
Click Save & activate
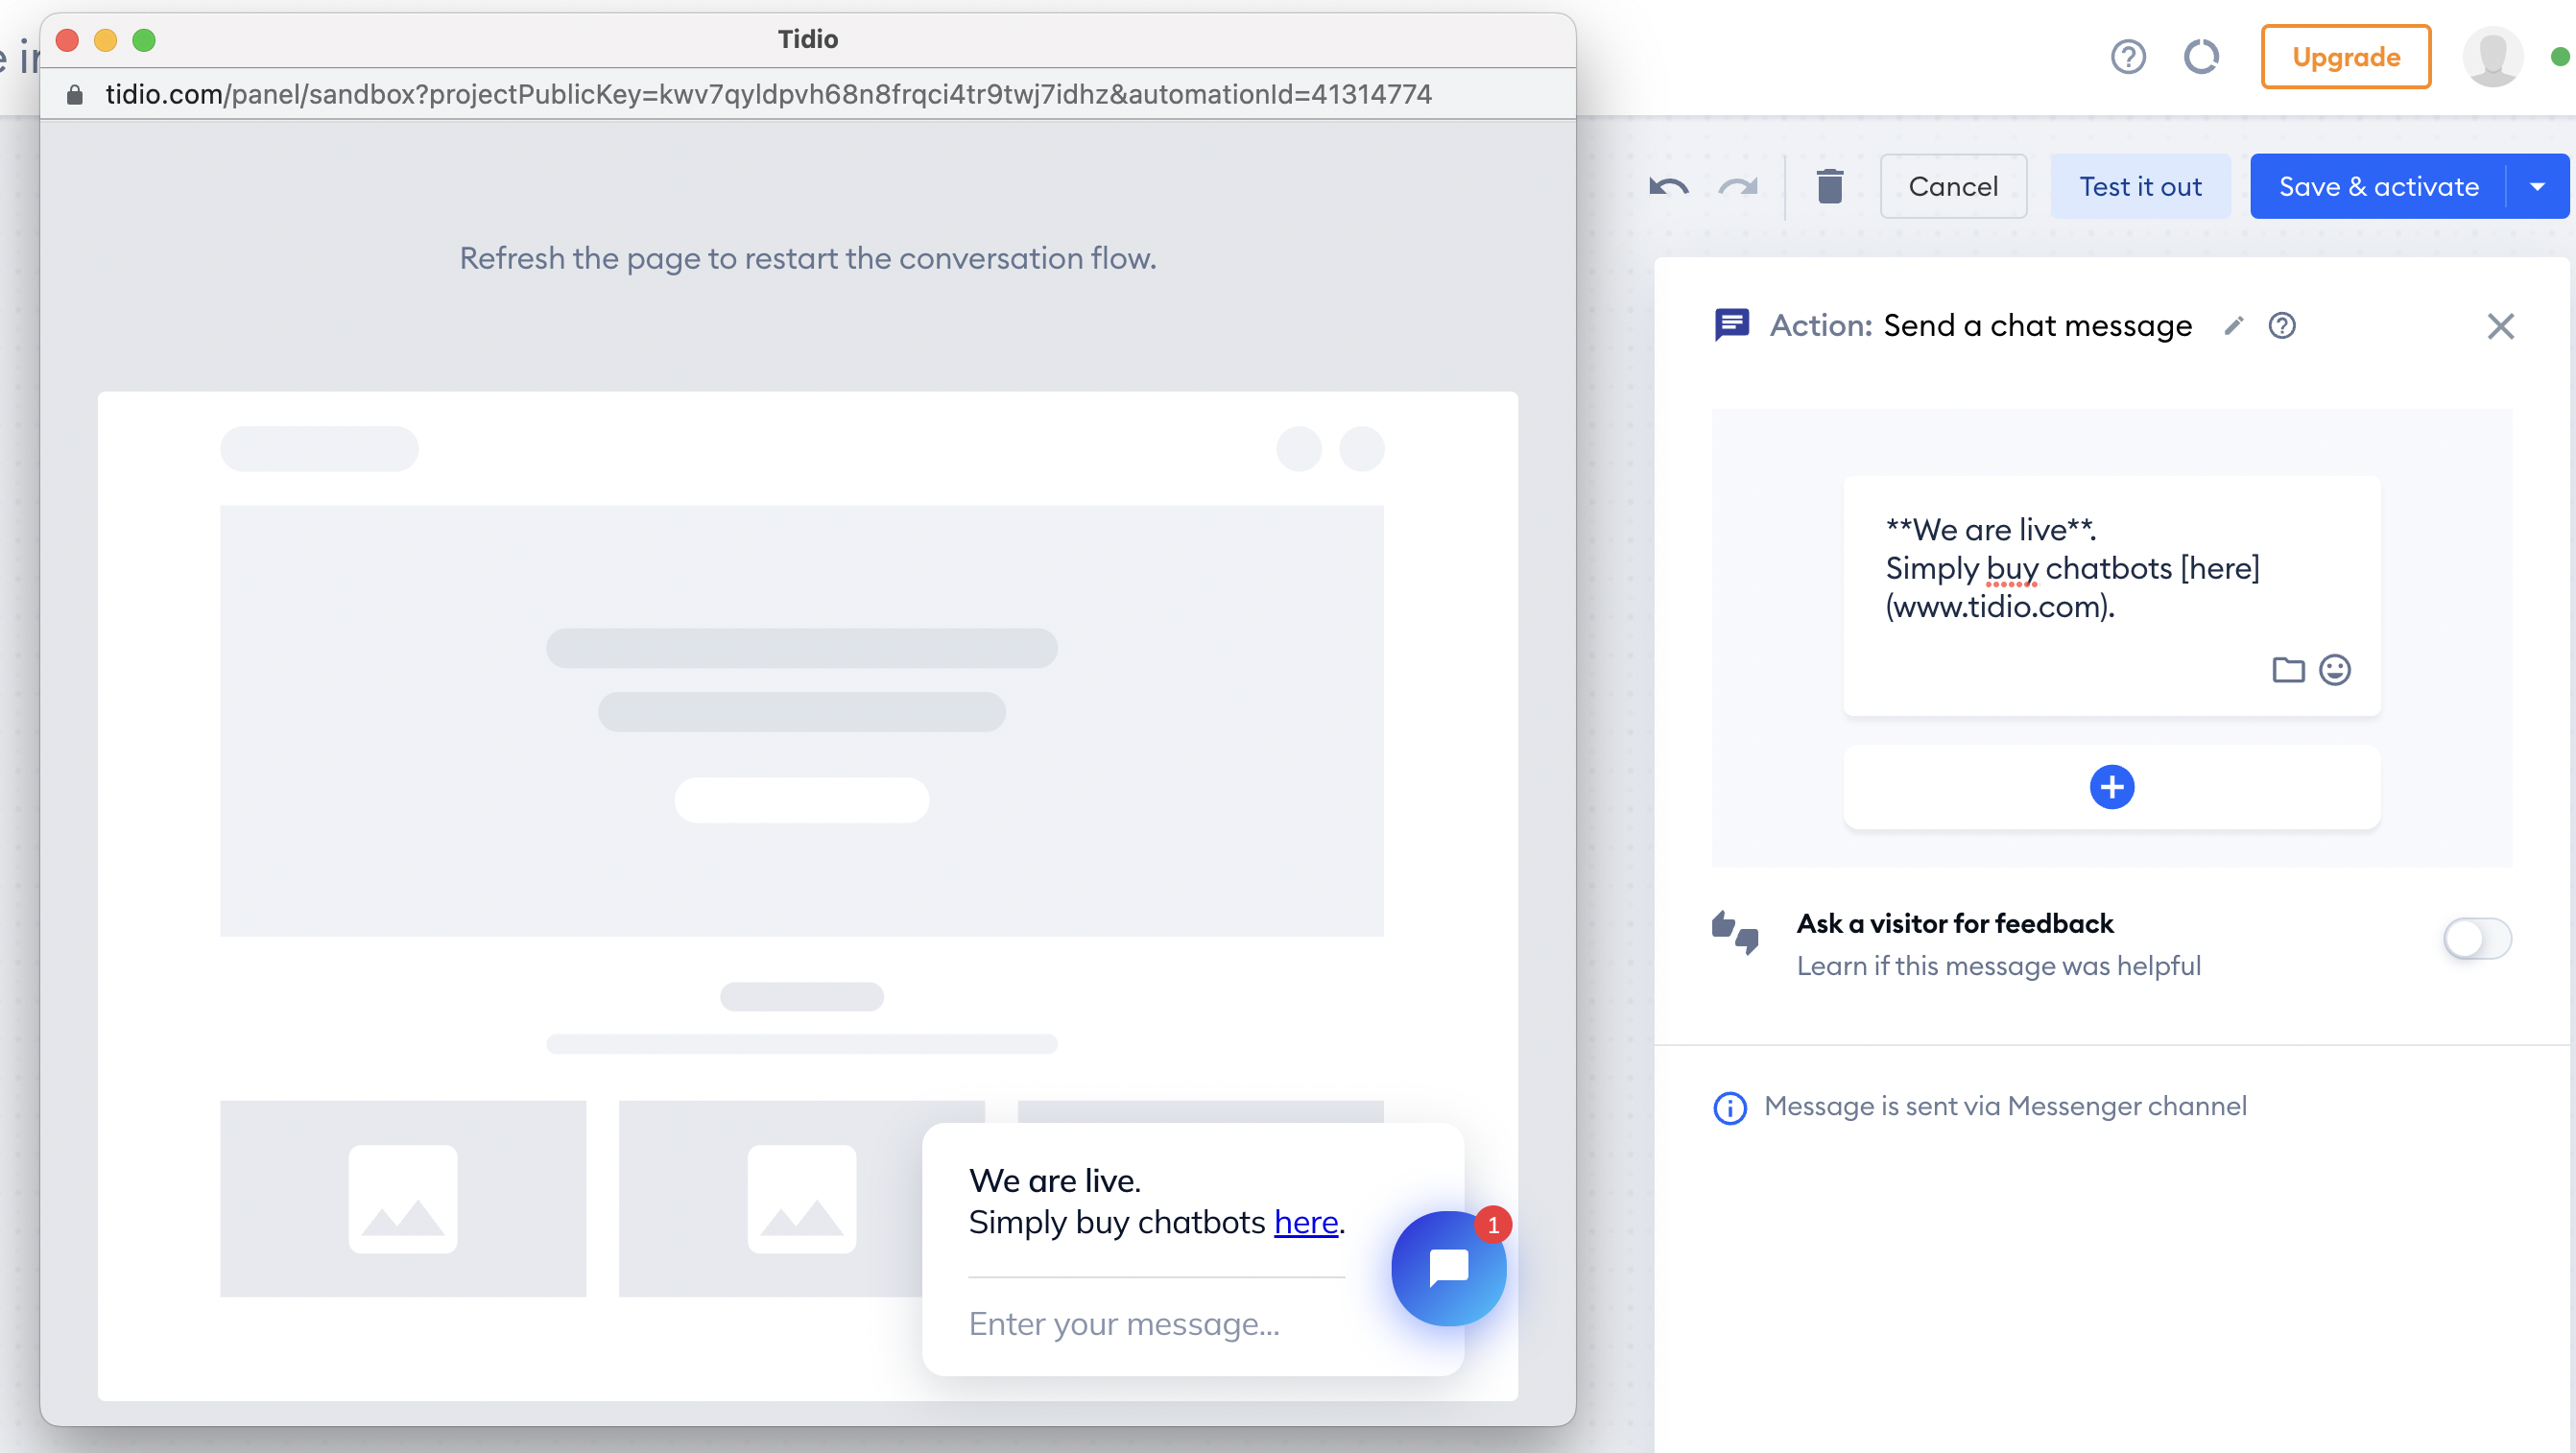(2378, 186)
